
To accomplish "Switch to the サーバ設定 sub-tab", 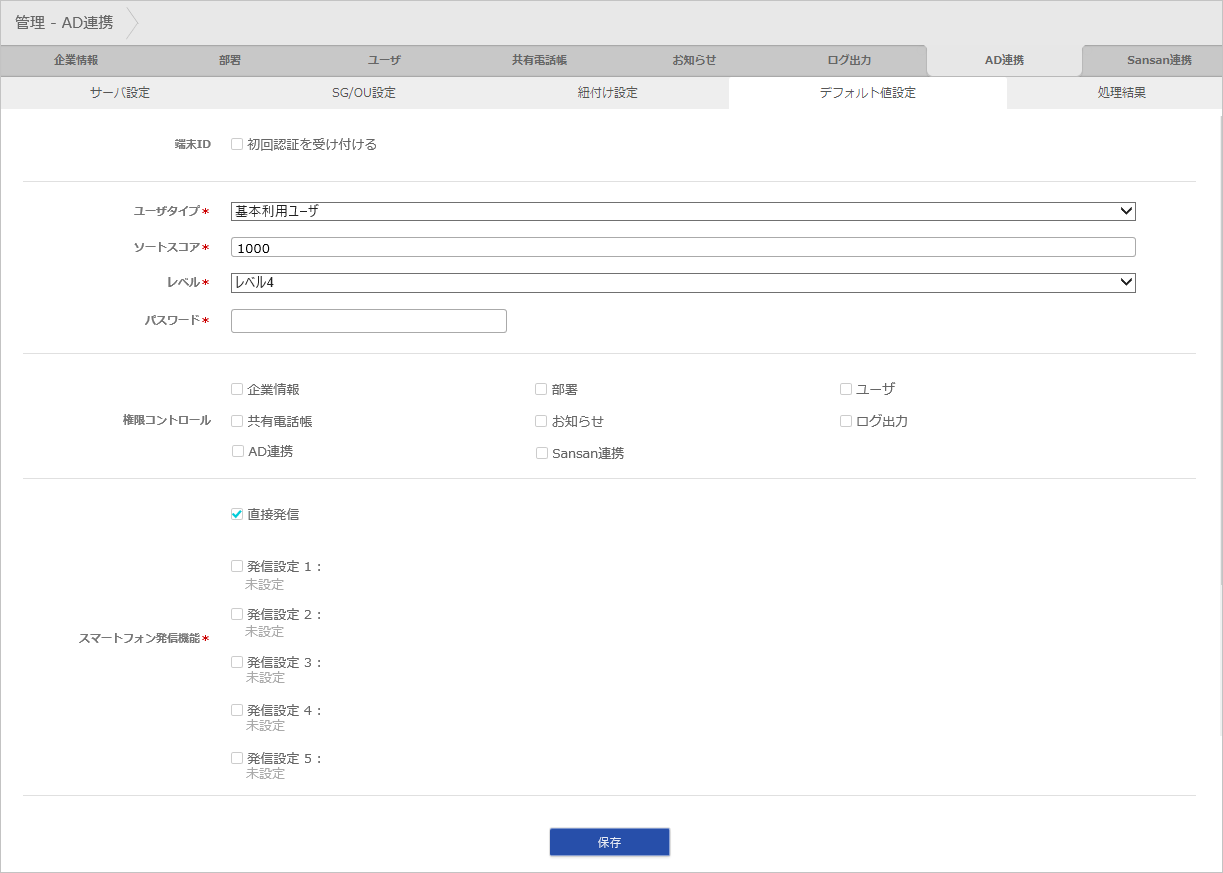I will point(120,93).
